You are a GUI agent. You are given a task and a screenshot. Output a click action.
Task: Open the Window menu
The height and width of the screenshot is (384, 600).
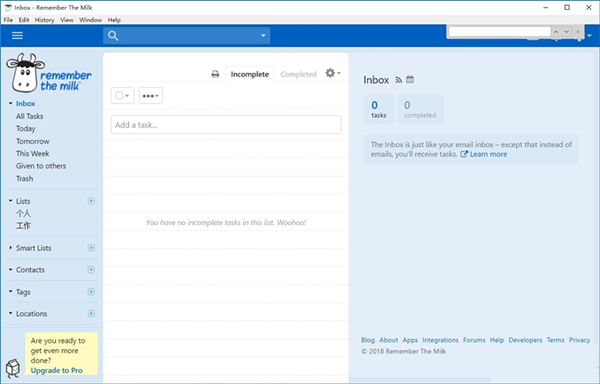coord(90,20)
